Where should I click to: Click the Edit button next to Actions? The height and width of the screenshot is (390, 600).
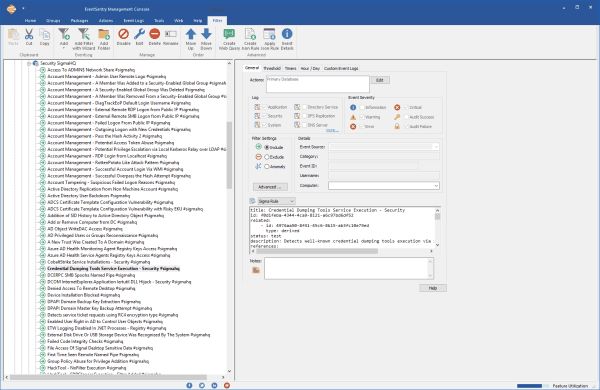click(x=380, y=80)
